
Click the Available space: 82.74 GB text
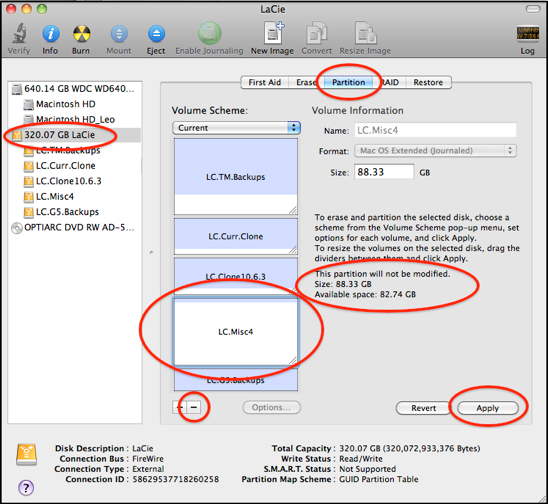click(365, 294)
